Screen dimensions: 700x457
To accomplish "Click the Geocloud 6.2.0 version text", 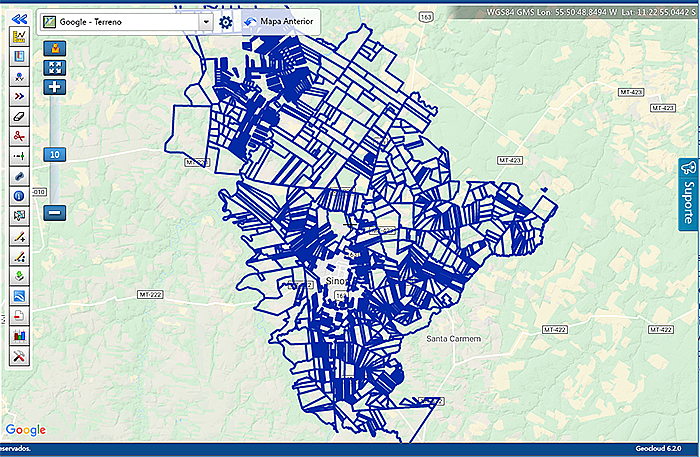I will pyautogui.click(x=658, y=449).
